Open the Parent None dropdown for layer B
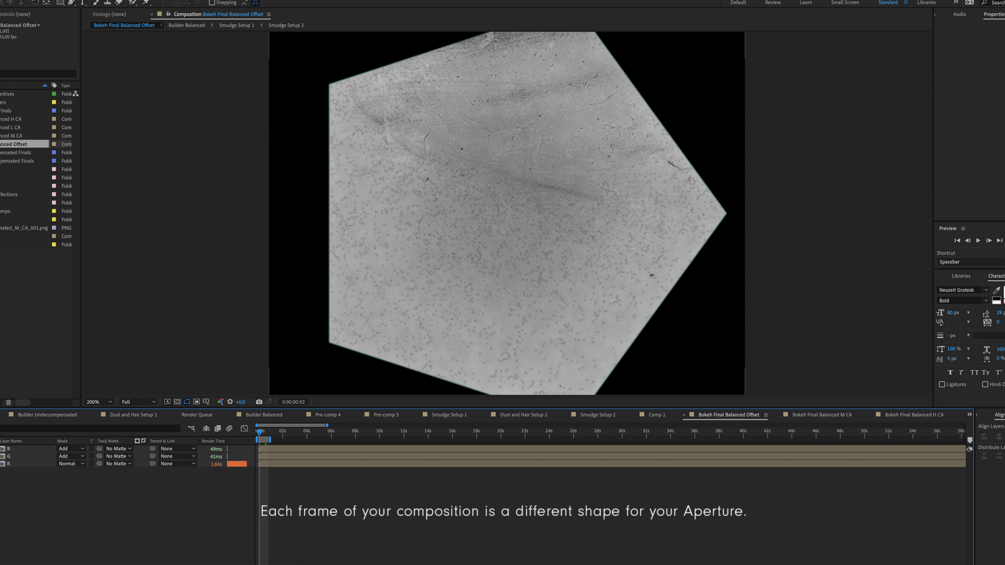The width and height of the screenshot is (1005, 565). coord(177,449)
